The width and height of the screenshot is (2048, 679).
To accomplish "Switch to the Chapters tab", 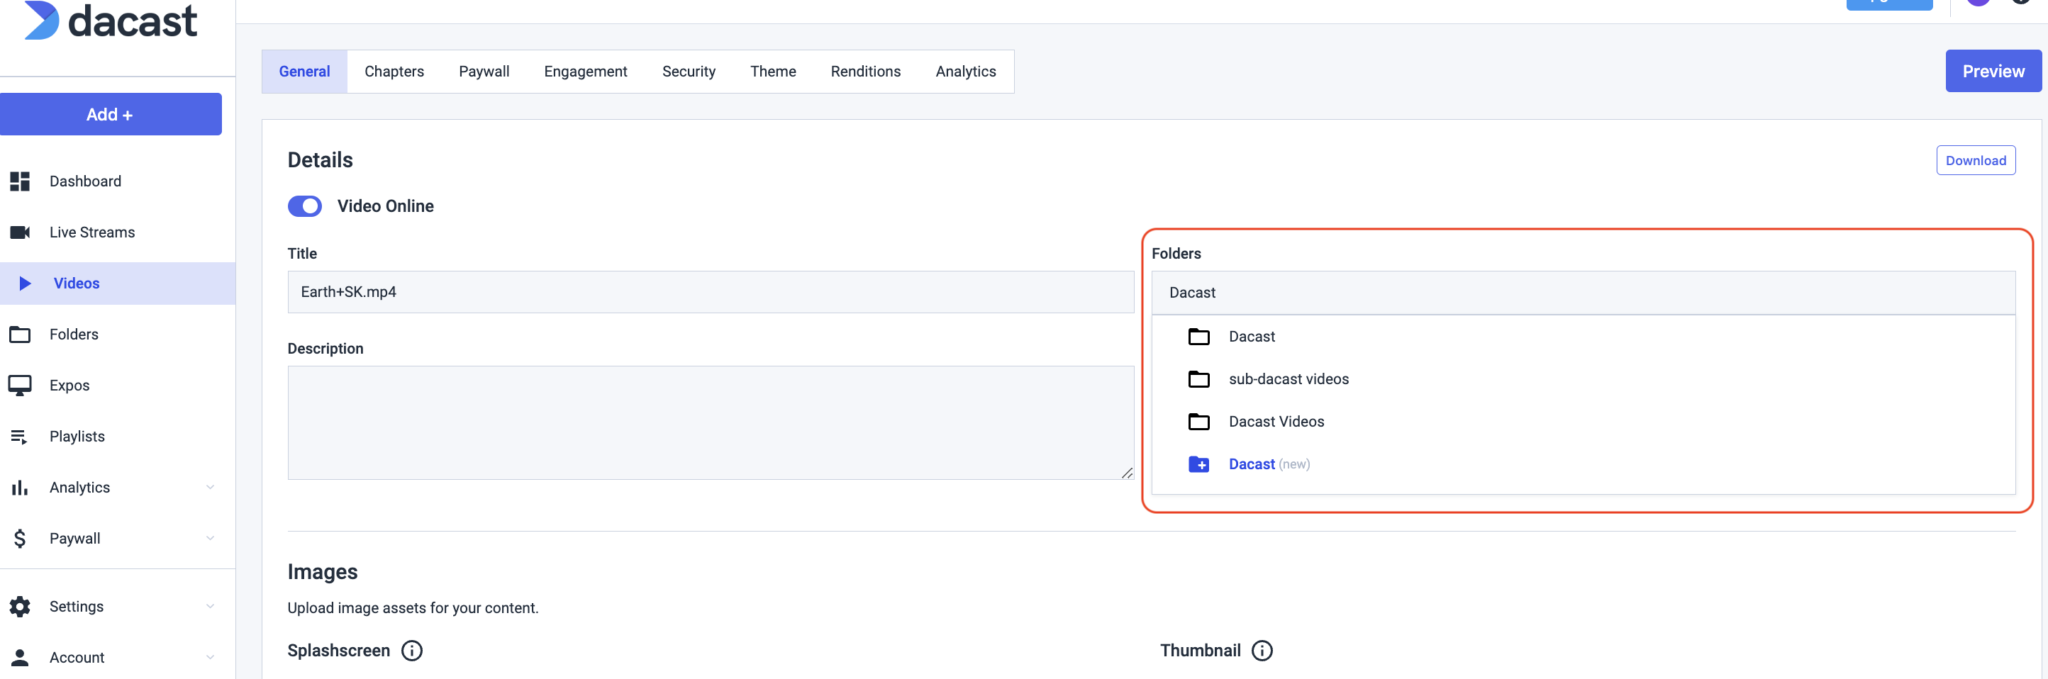I will tap(394, 71).
